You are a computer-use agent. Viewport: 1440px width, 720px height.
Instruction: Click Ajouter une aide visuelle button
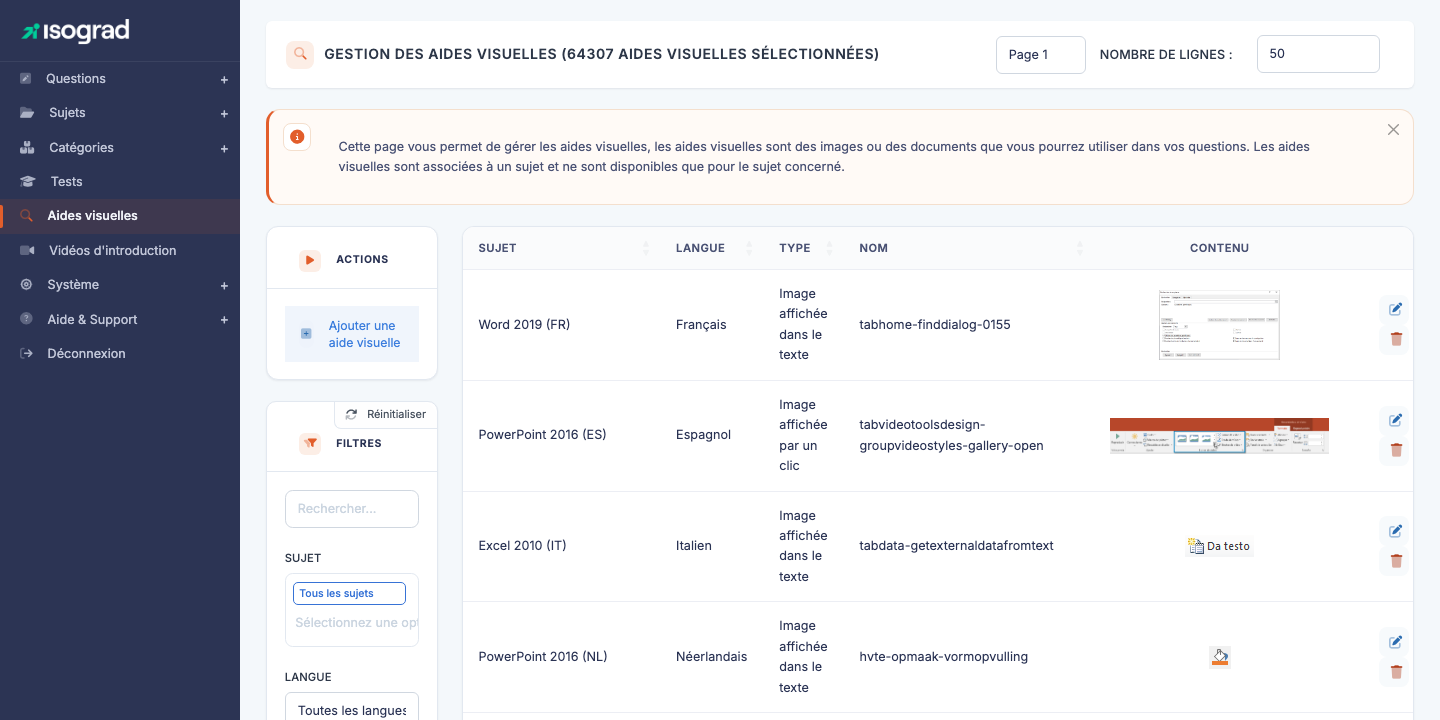pyautogui.click(x=352, y=334)
